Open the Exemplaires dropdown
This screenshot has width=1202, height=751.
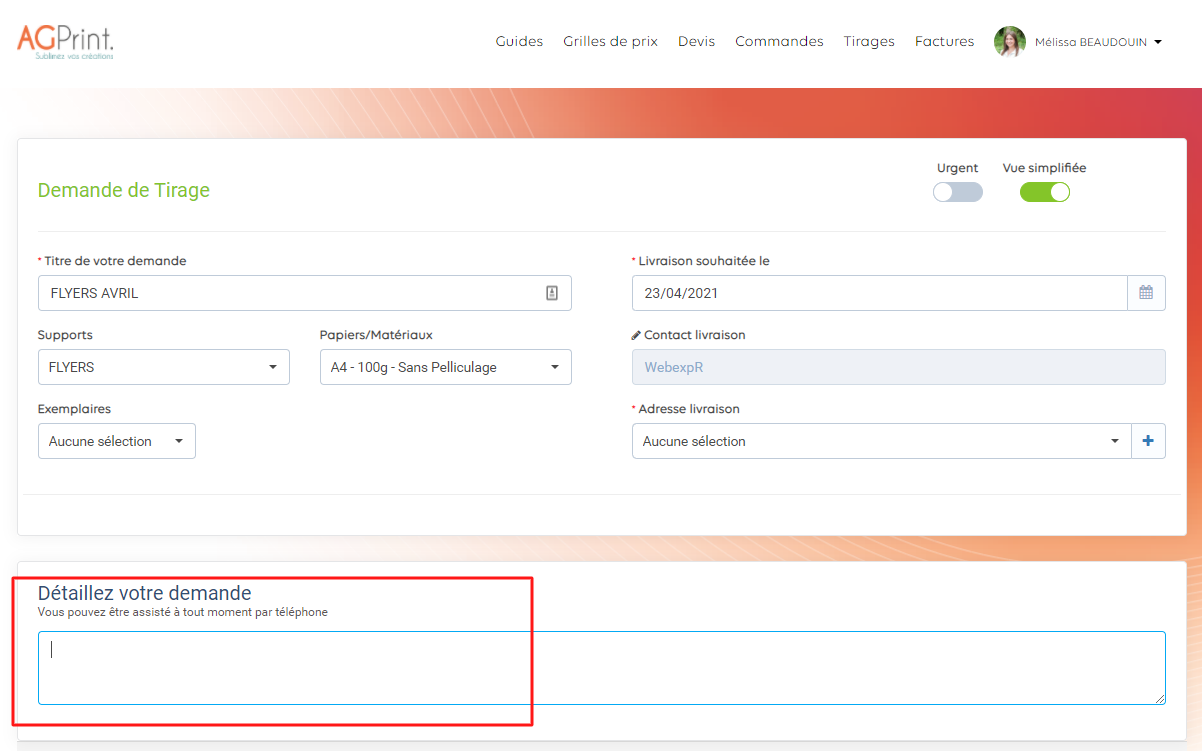pos(116,441)
